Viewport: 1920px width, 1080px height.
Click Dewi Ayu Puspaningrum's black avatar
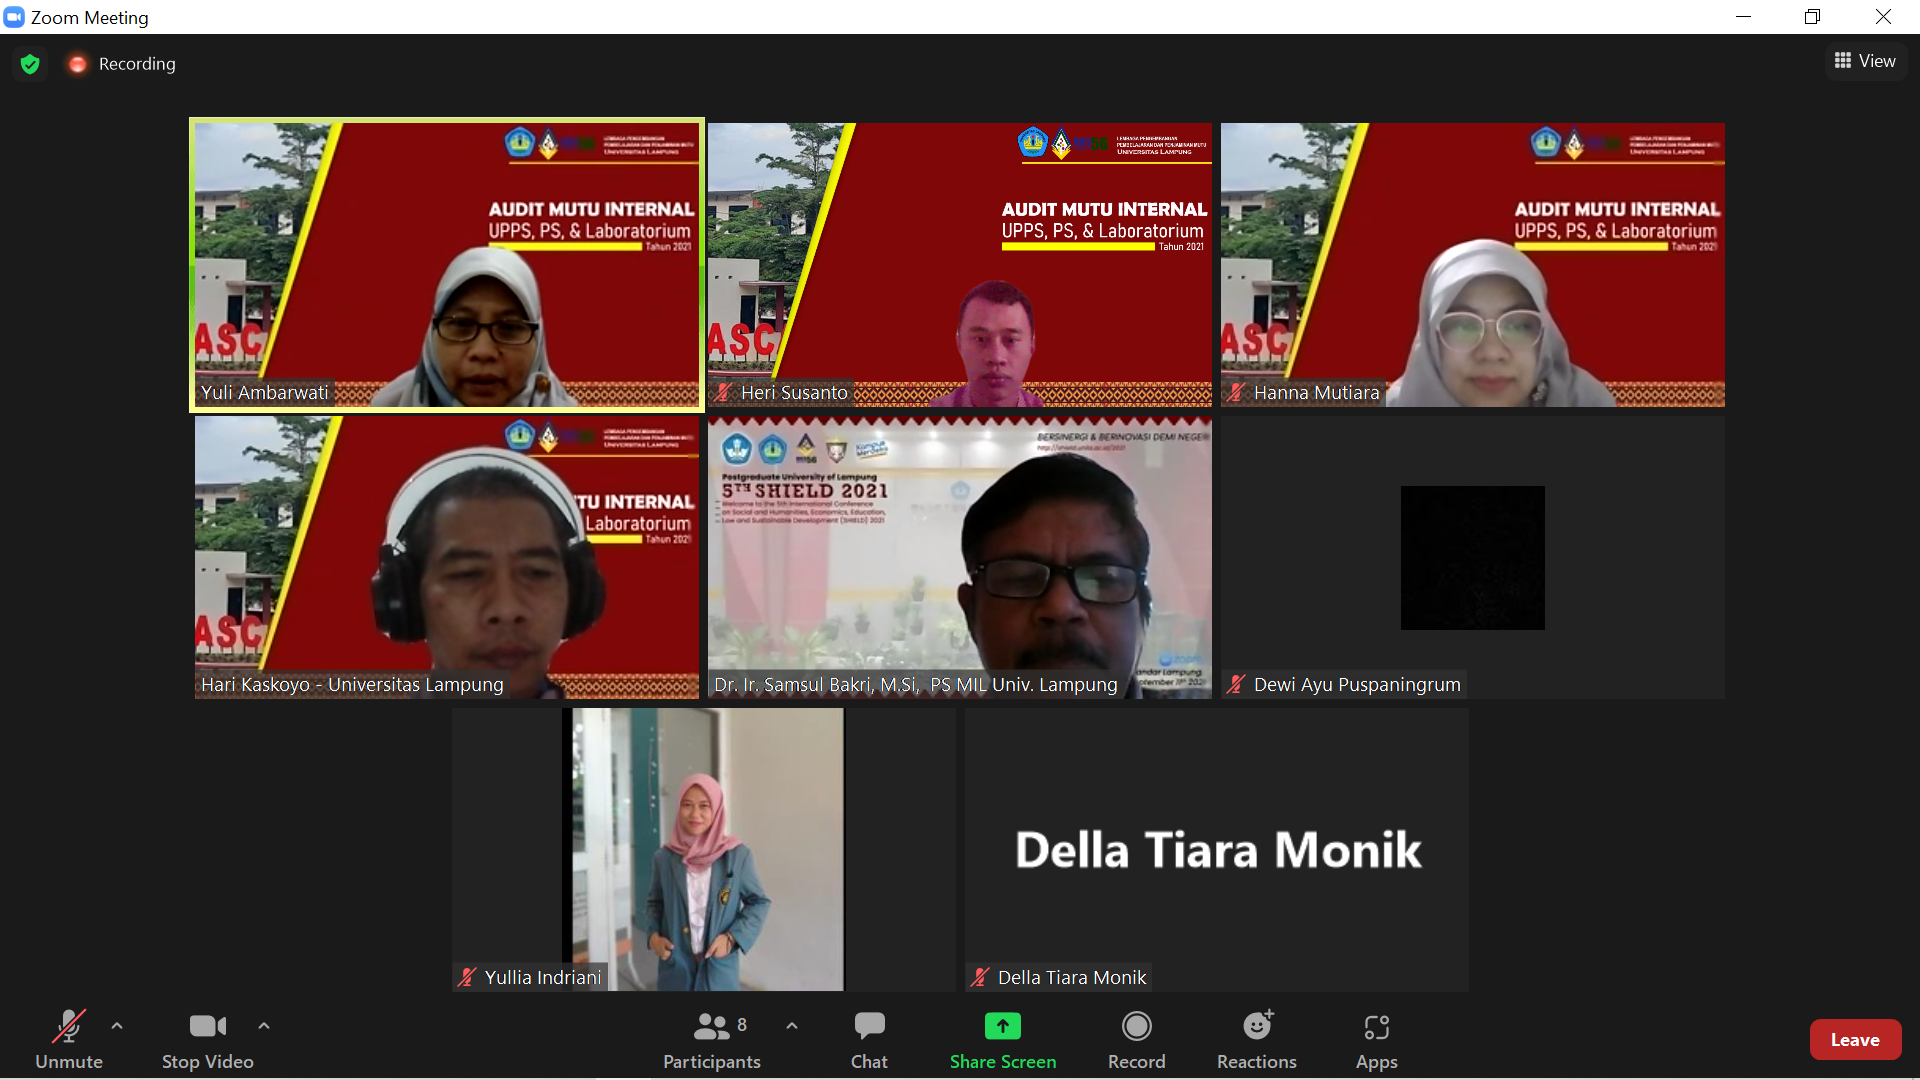[1472, 558]
